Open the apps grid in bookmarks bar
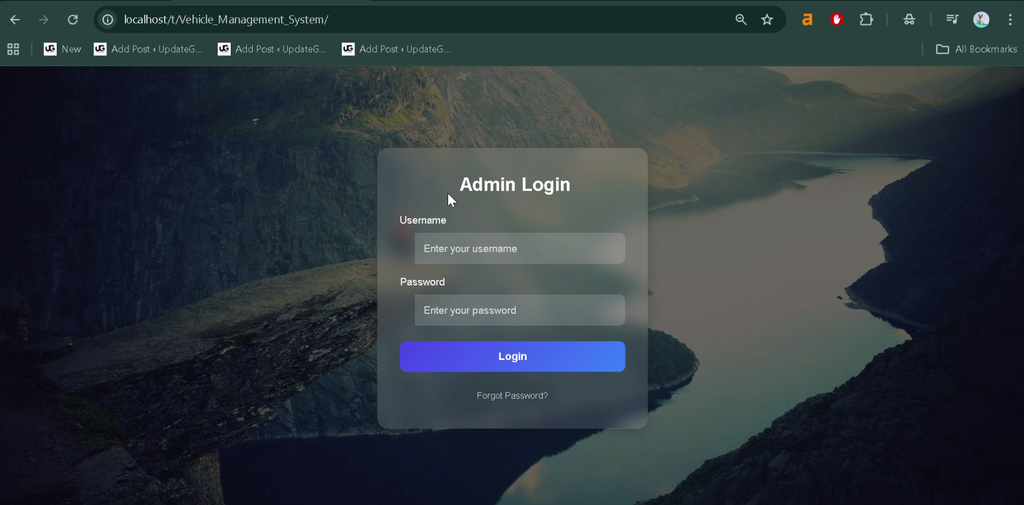This screenshot has width=1024, height=505. pyautogui.click(x=13, y=49)
